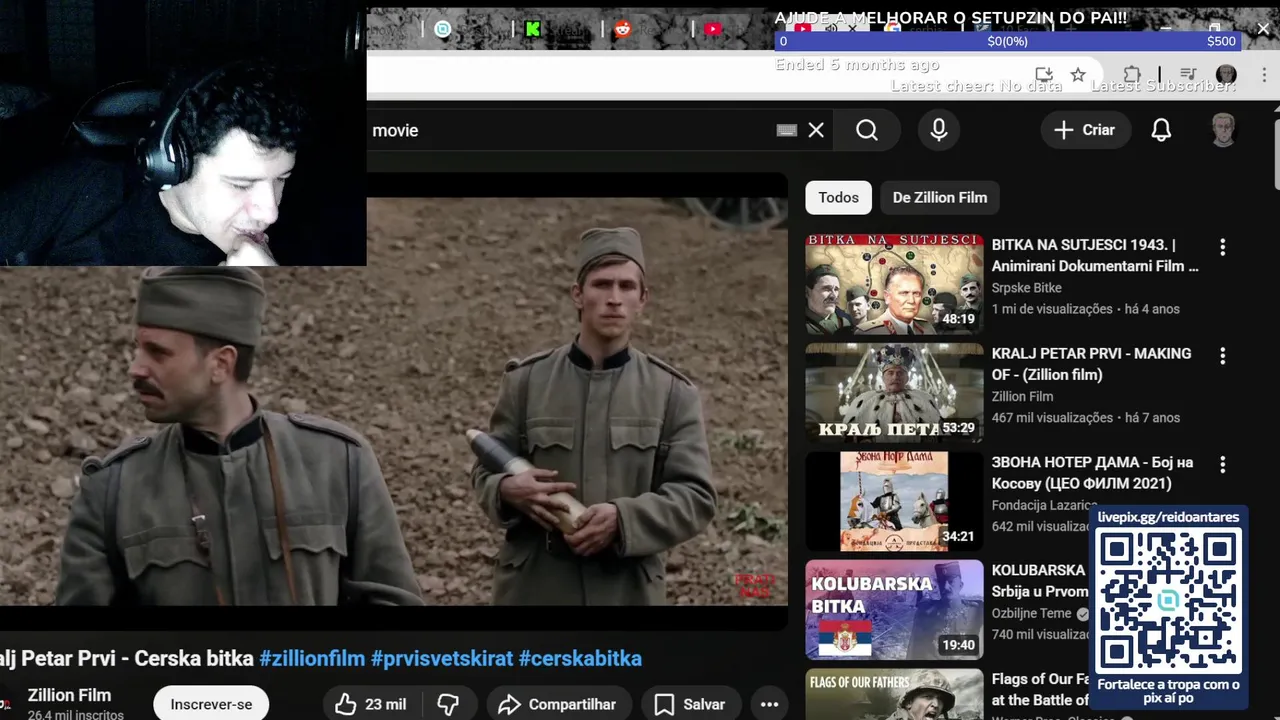Open the KRALJ PETAR PRVI - MAKING OF title
This screenshot has width=1280, height=720.
[x=1092, y=364]
